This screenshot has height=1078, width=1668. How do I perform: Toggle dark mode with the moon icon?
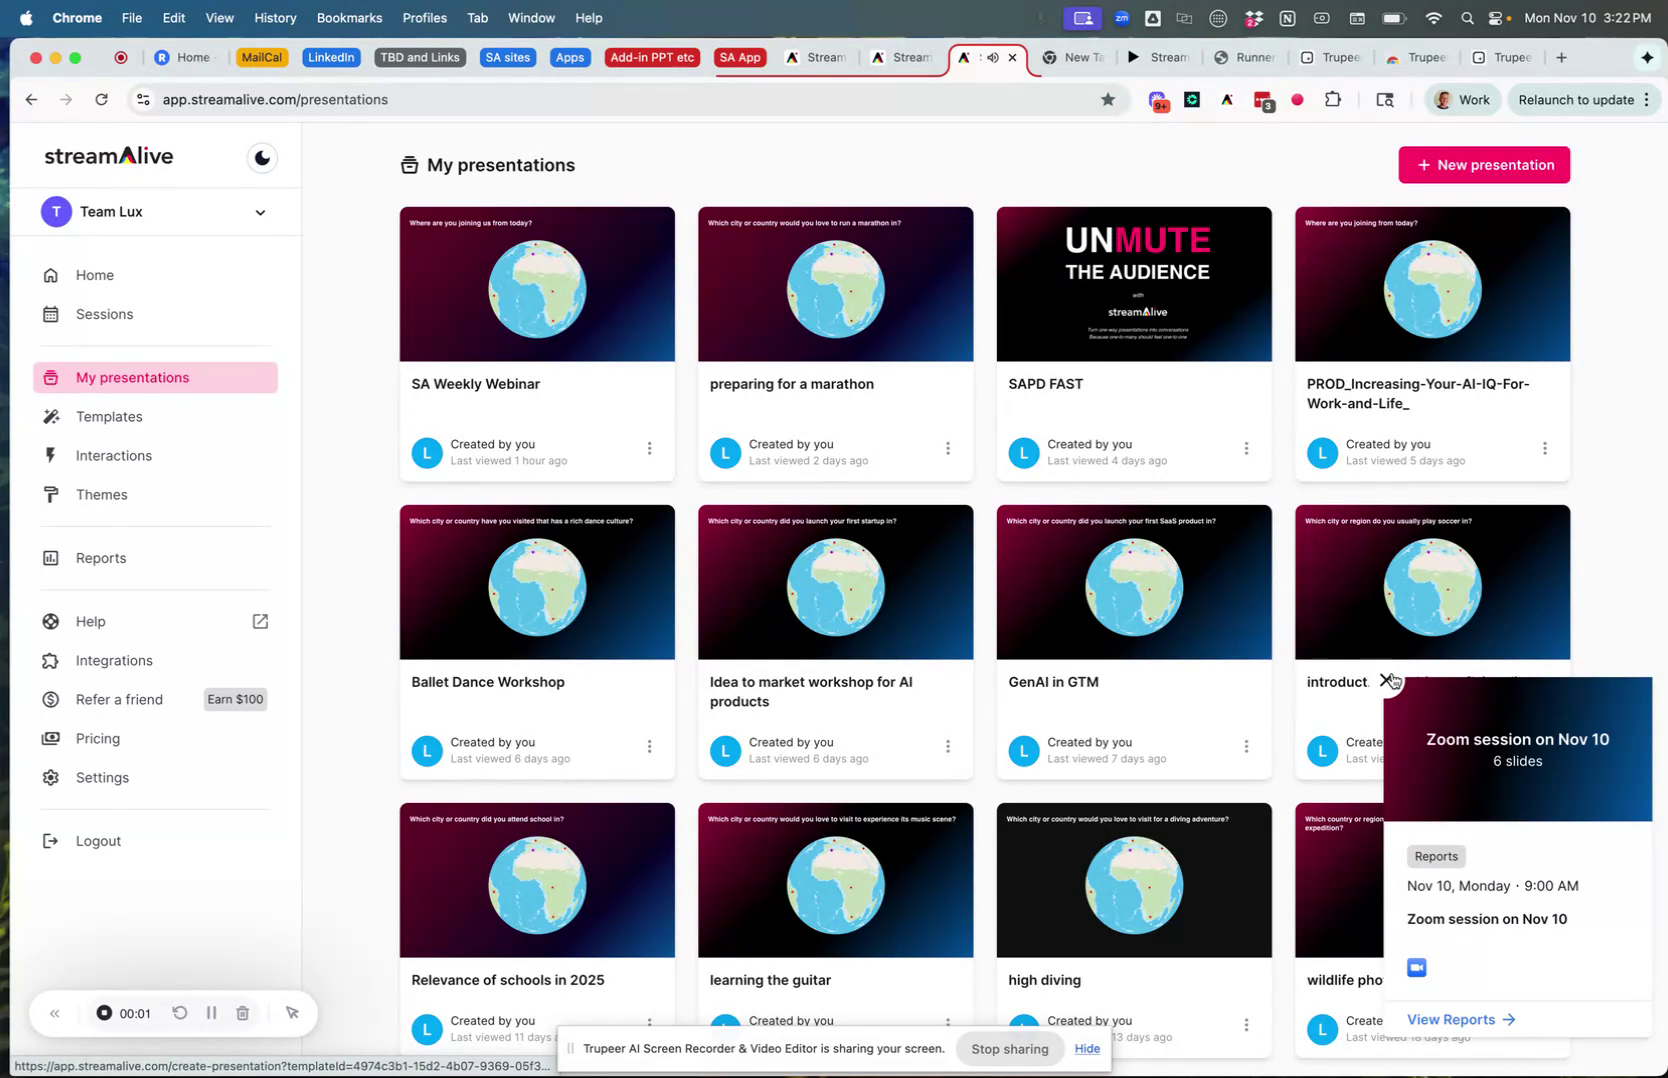[261, 157]
